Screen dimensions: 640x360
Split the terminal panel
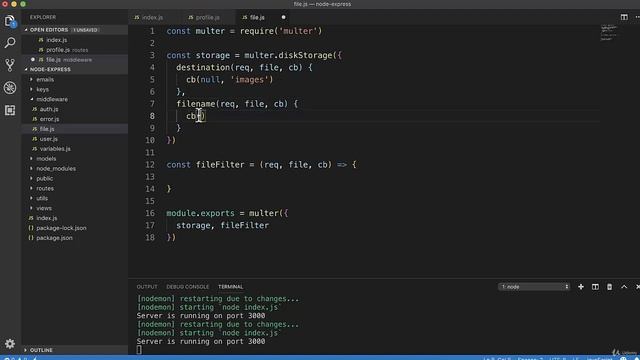point(595,287)
